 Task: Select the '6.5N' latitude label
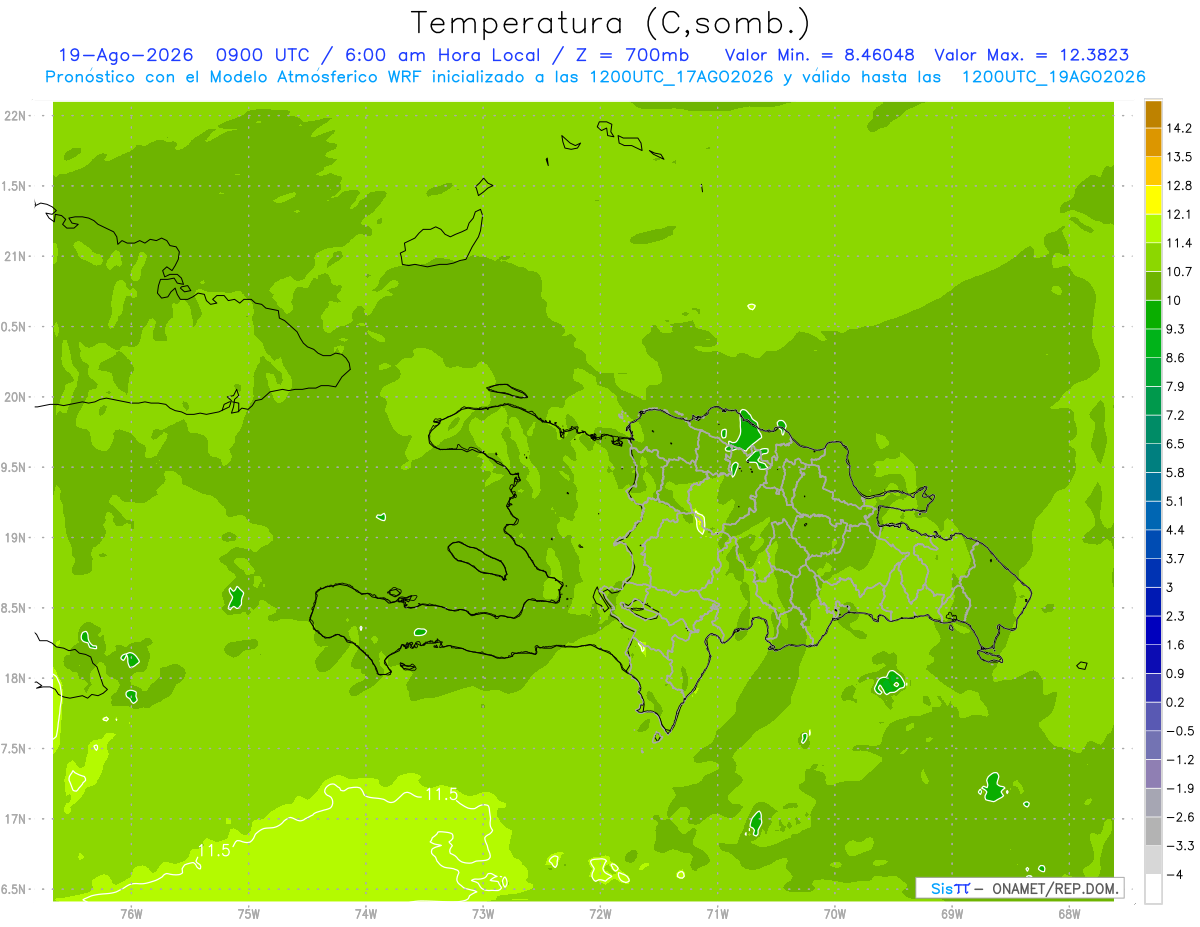pos(15,889)
